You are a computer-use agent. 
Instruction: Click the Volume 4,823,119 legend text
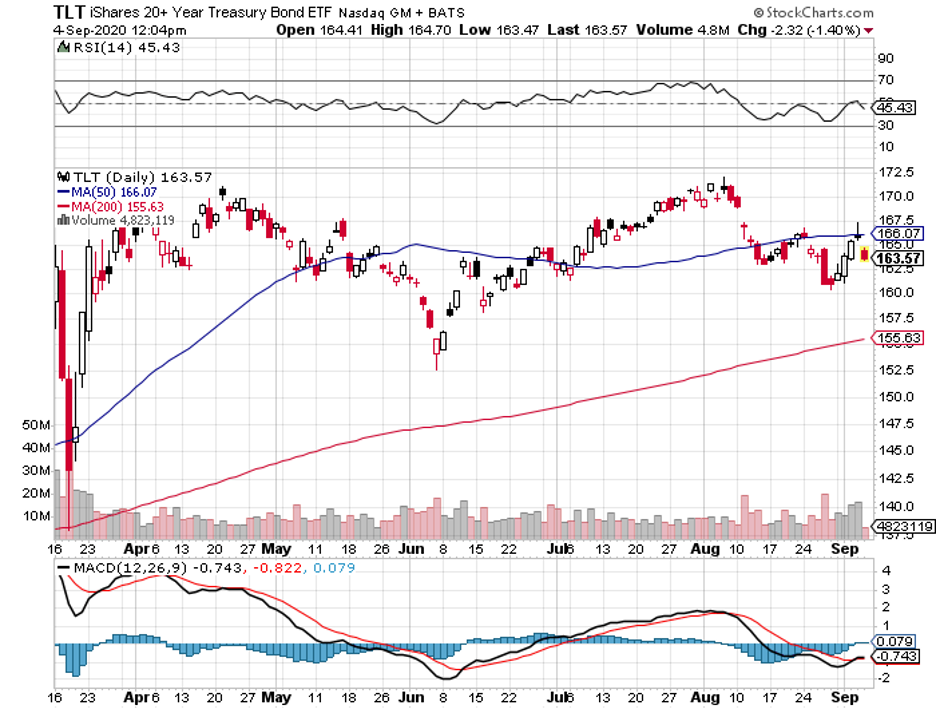click(x=123, y=220)
